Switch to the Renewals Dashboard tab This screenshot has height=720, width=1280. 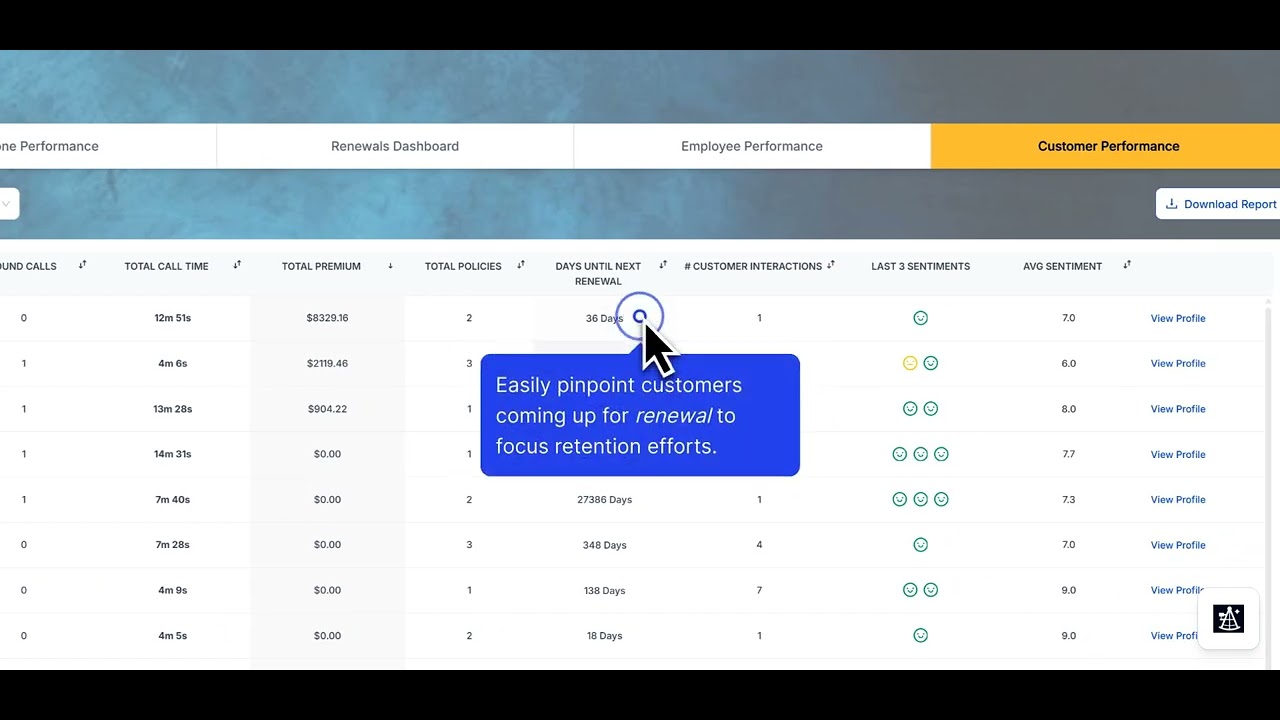395,146
